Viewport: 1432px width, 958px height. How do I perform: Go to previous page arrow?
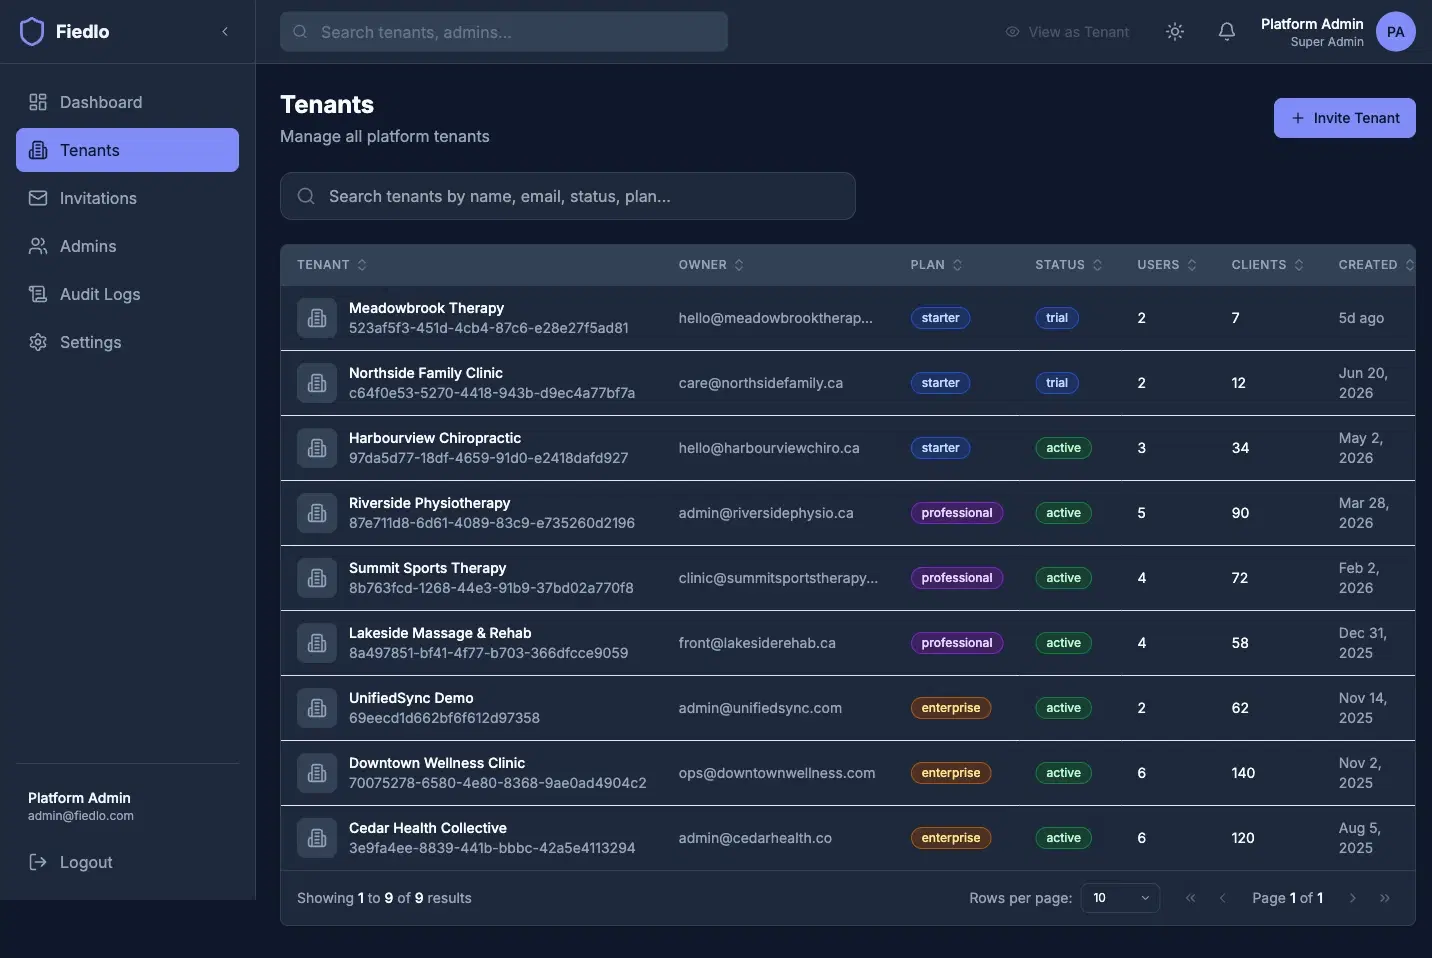tap(1222, 898)
